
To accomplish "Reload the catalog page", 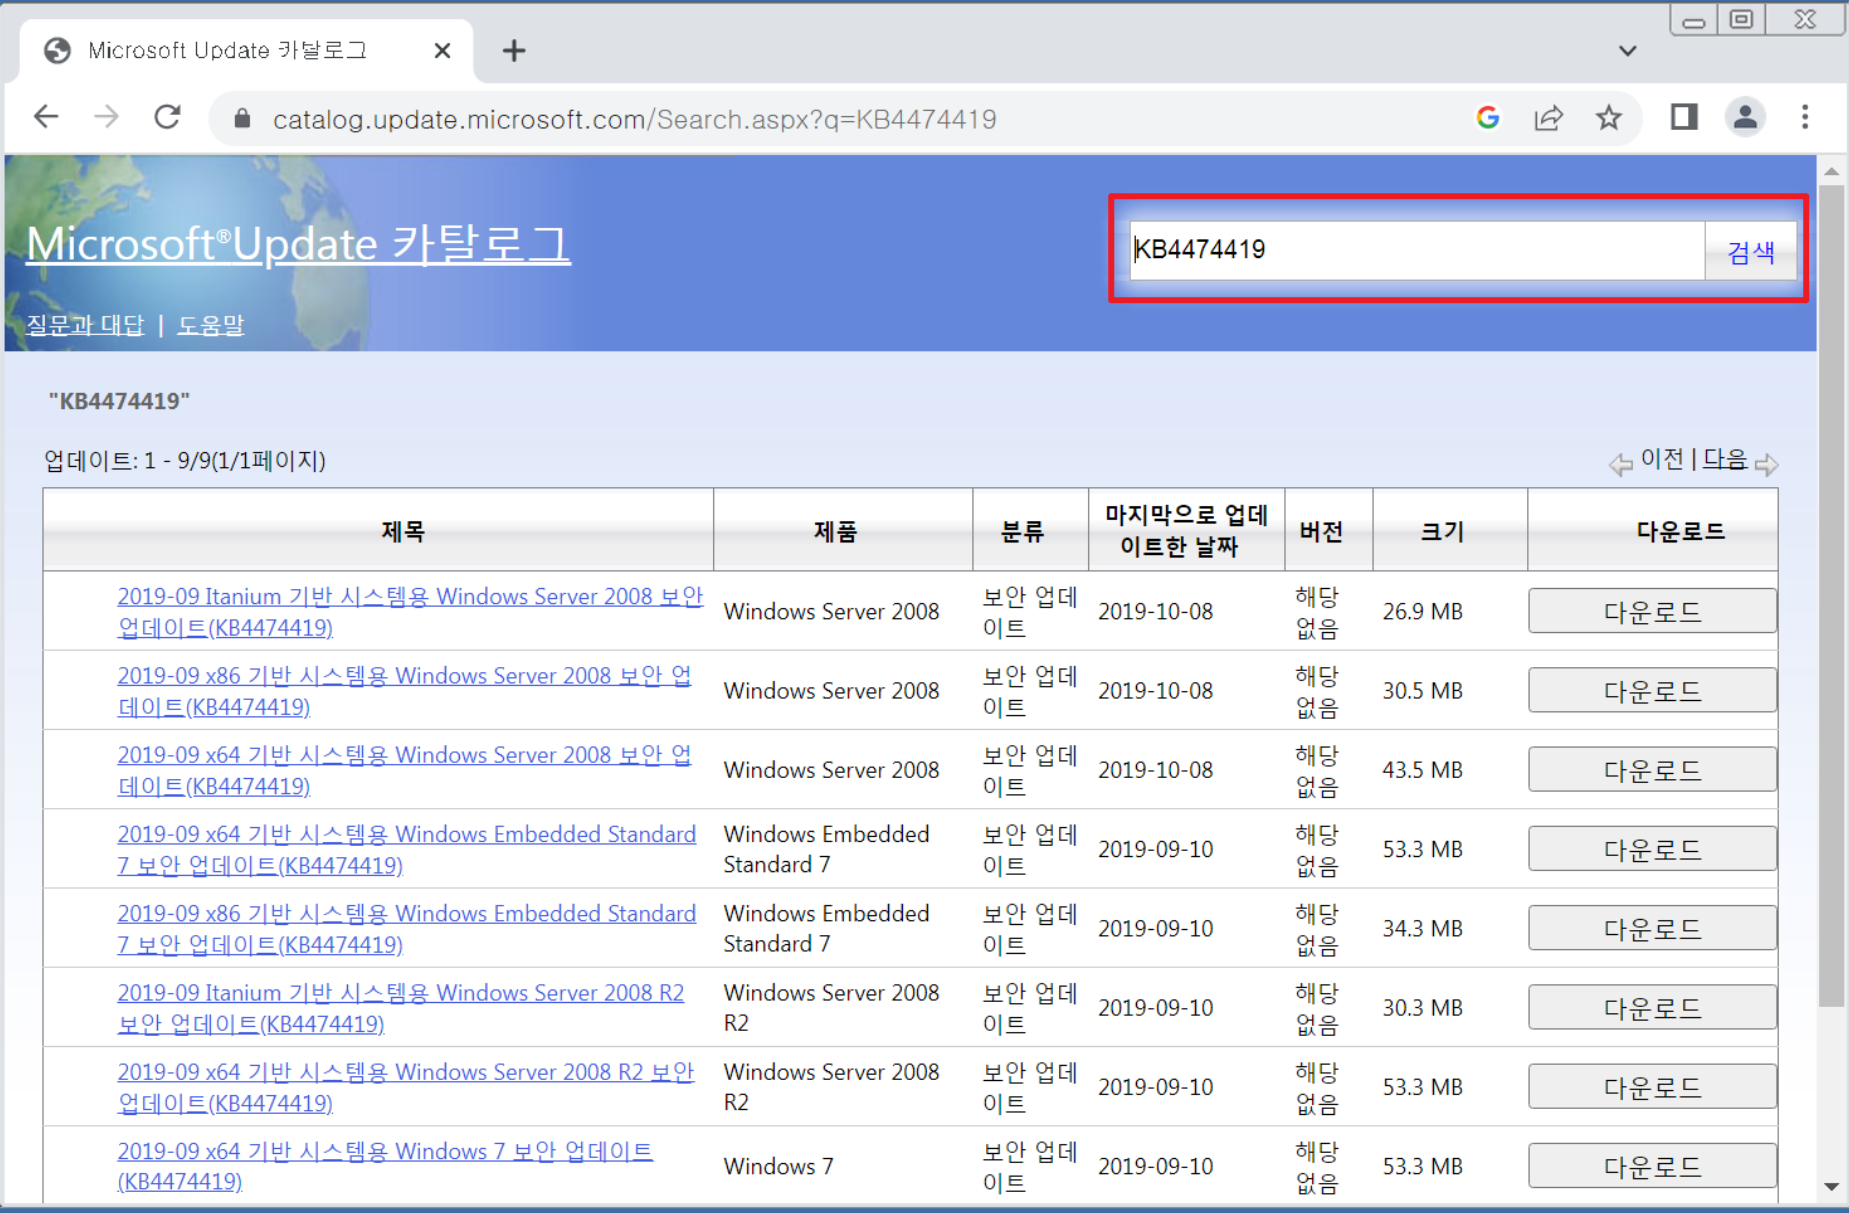I will (167, 118).
